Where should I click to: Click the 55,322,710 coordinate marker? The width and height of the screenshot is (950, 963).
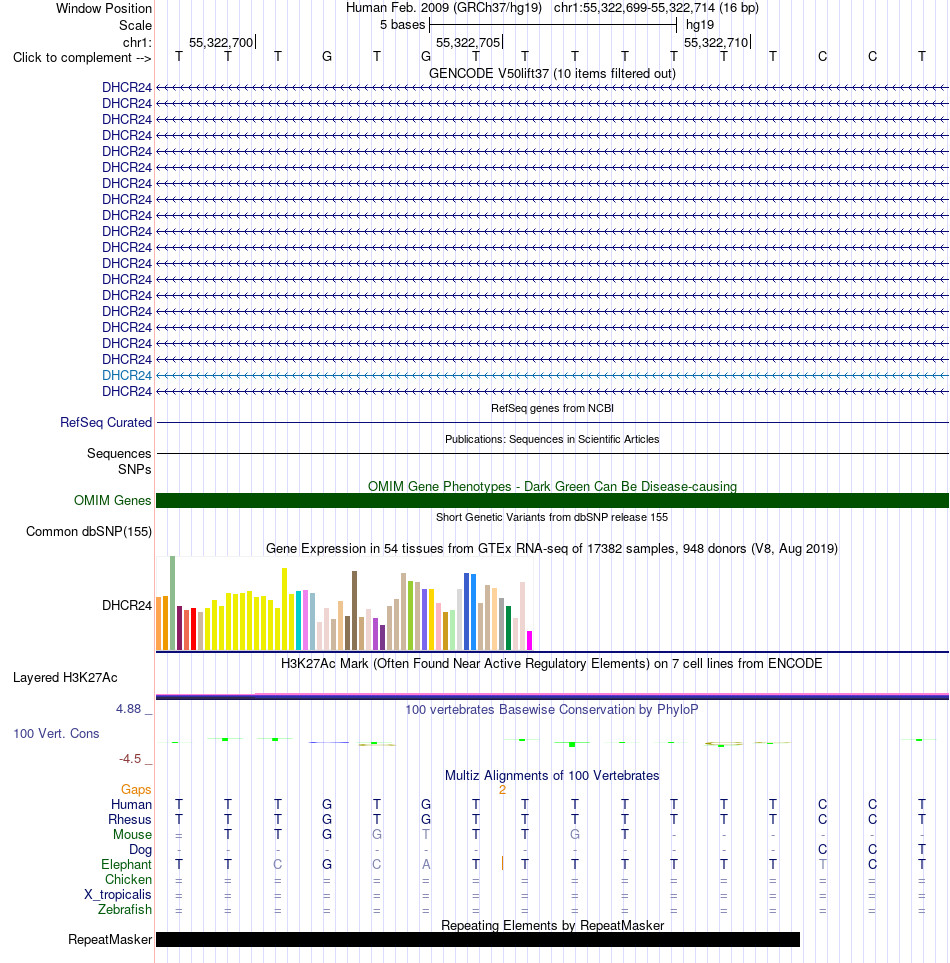tap(716, 42)
